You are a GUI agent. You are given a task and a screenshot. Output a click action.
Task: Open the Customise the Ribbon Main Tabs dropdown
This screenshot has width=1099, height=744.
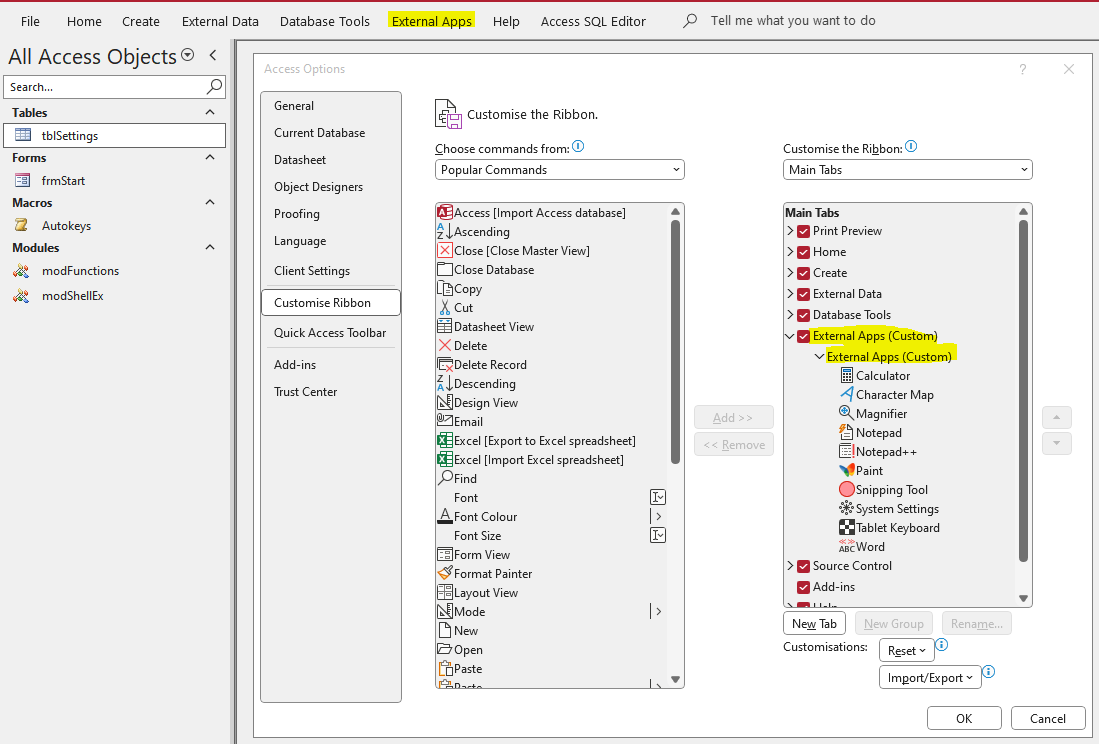tap(908, 170)
